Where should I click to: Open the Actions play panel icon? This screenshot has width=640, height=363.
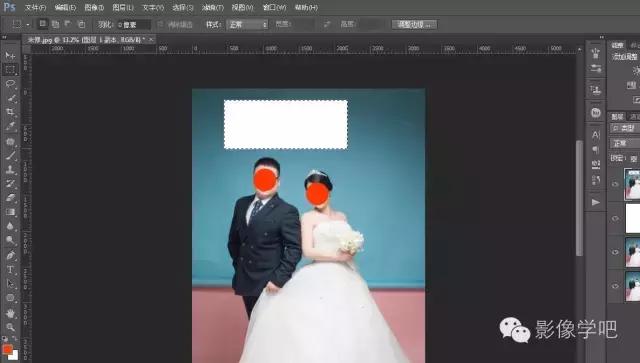coord(596,202)
